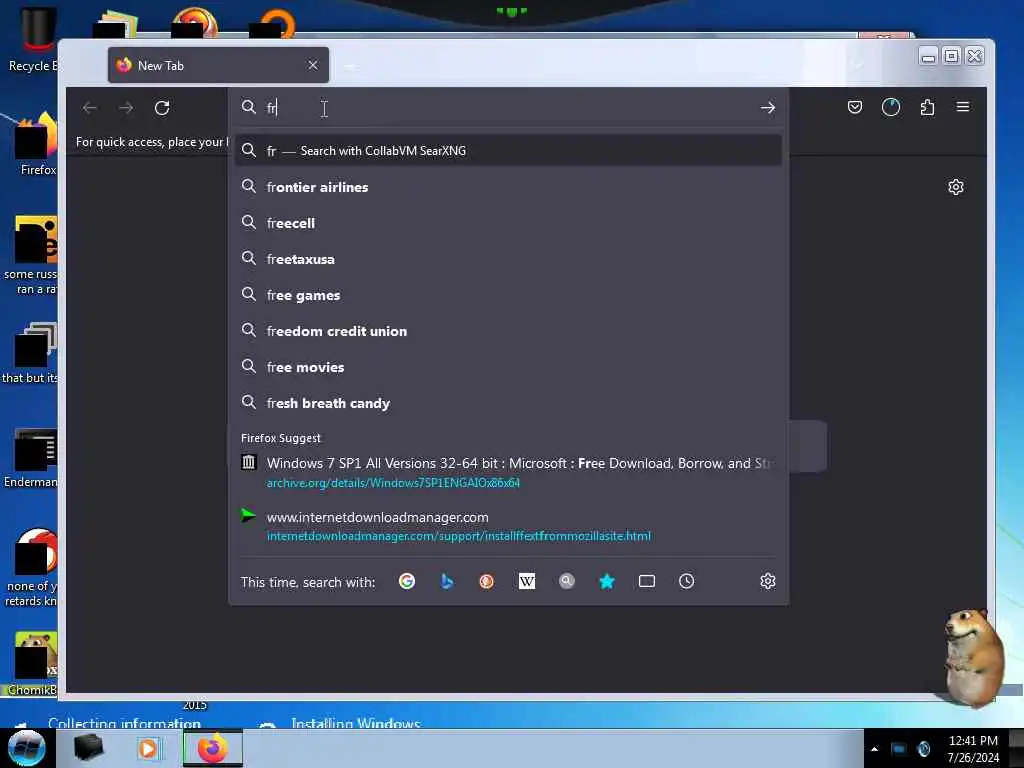Search bookmarks using the star icon
Image resolution: width=1024 pixels, height=768 pixels.
(607, 581)
